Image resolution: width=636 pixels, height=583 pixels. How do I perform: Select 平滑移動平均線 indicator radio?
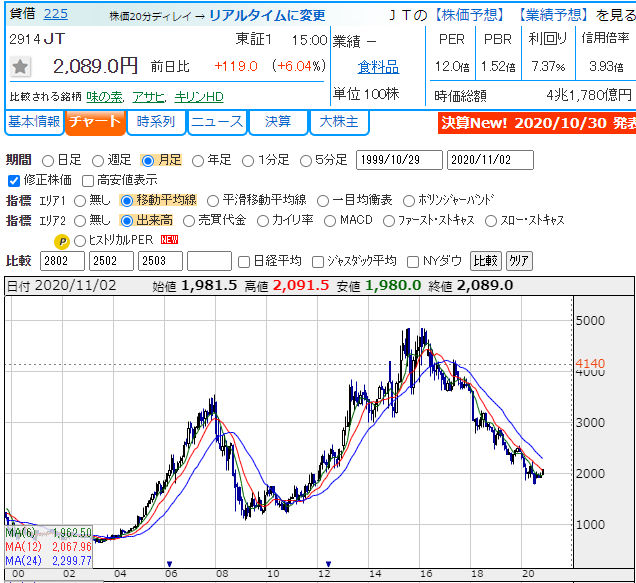click(213, 201)
